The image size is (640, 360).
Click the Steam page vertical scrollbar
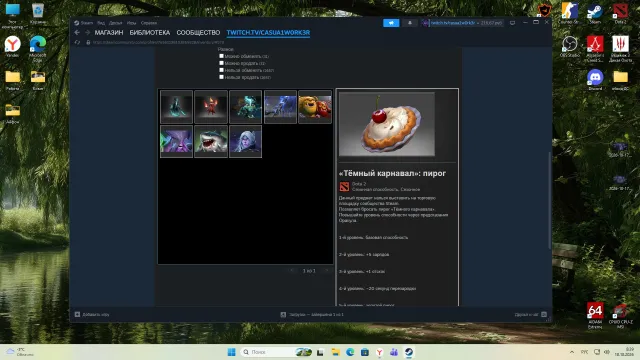(549, 200)
